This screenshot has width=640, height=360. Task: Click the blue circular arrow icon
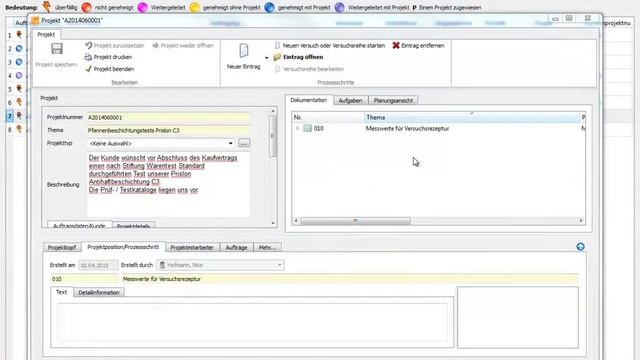pos(580,247)
